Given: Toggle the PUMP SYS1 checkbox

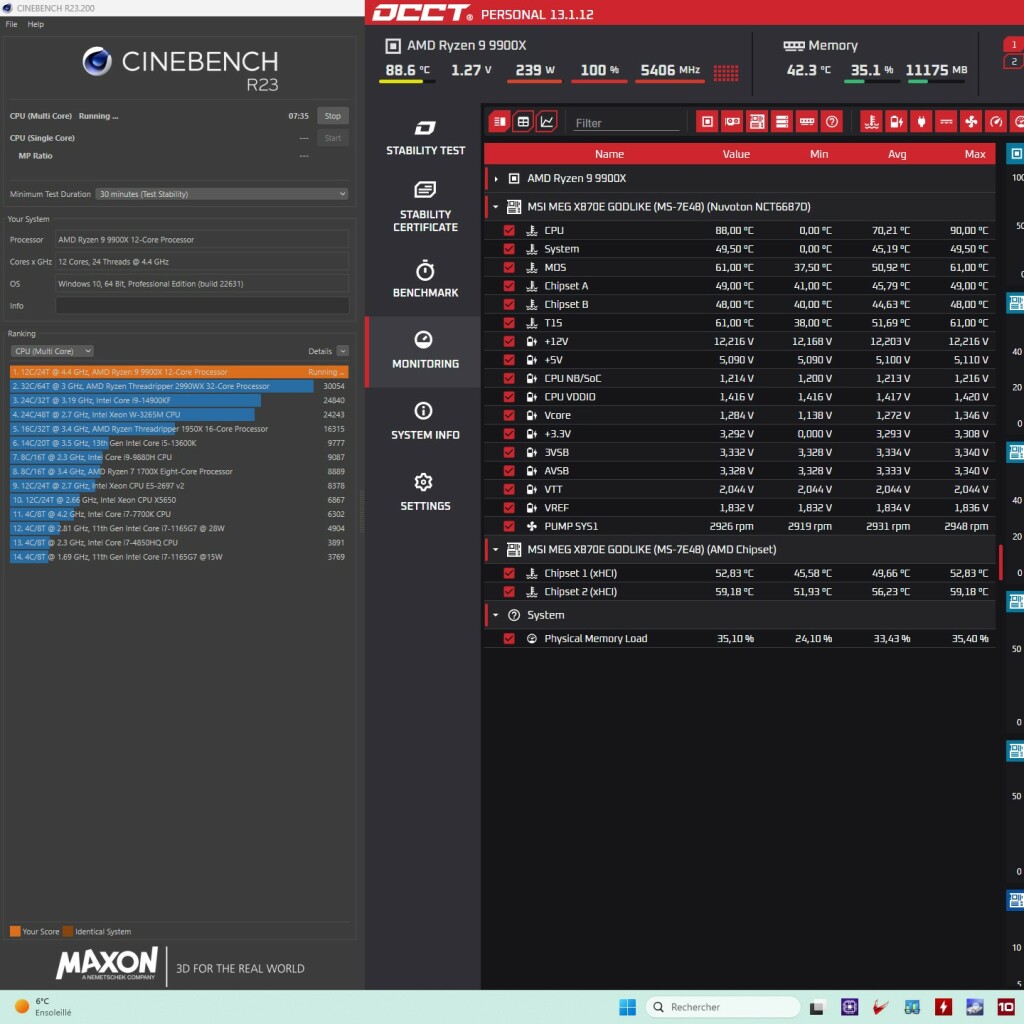Looking at the screenshot, I should click(x=509, y=526).
